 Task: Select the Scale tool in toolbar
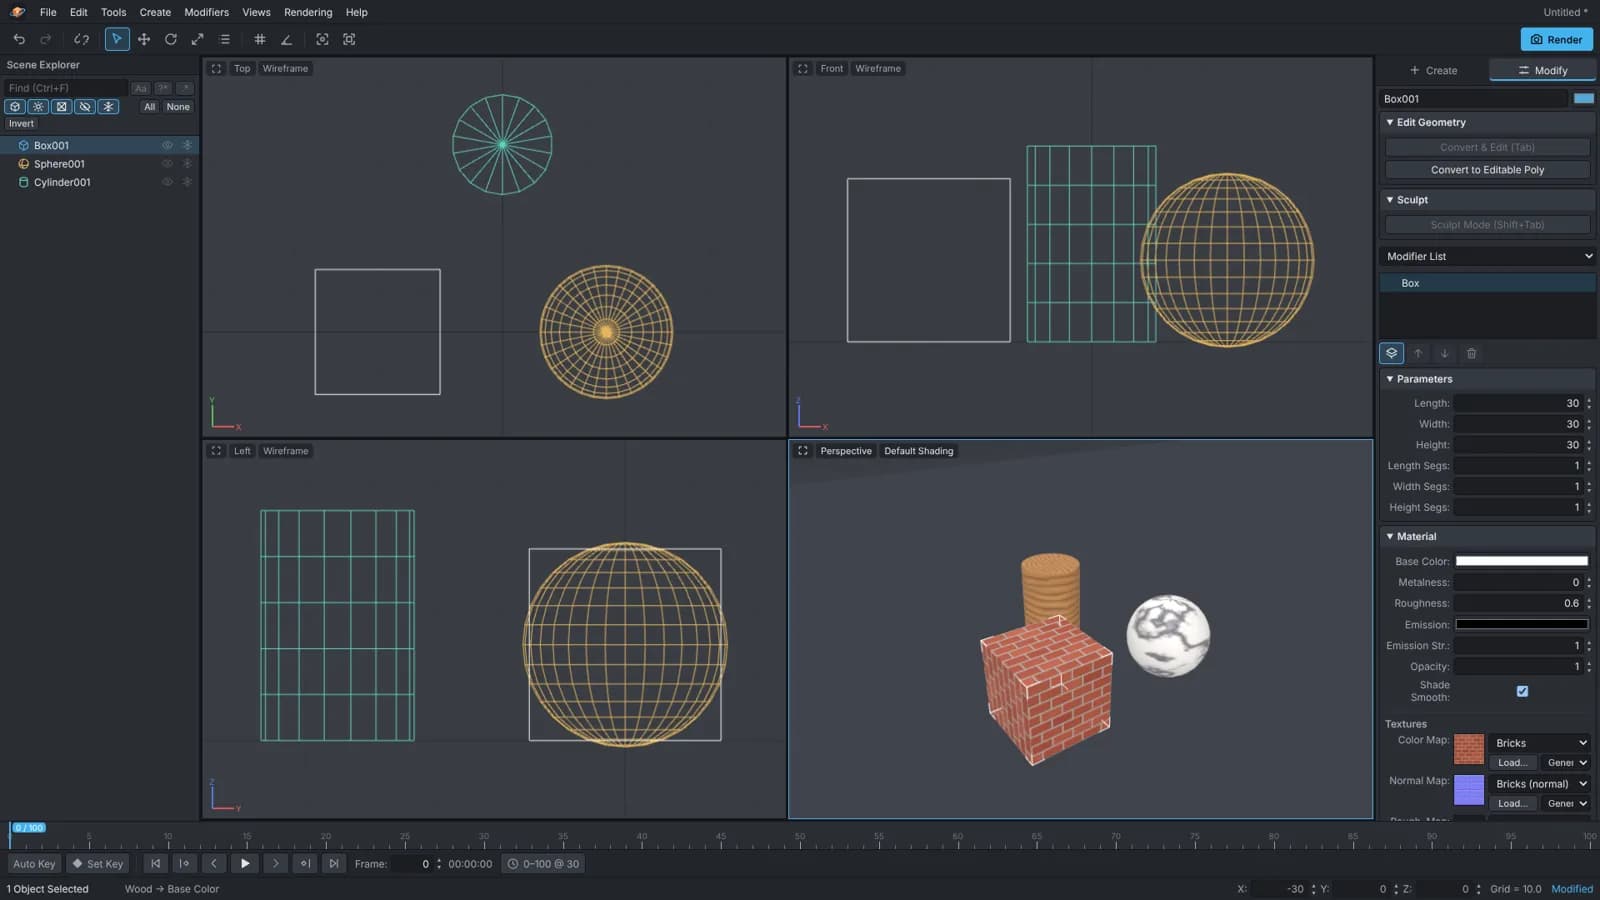pyautogui.click(x=198, y=39)
